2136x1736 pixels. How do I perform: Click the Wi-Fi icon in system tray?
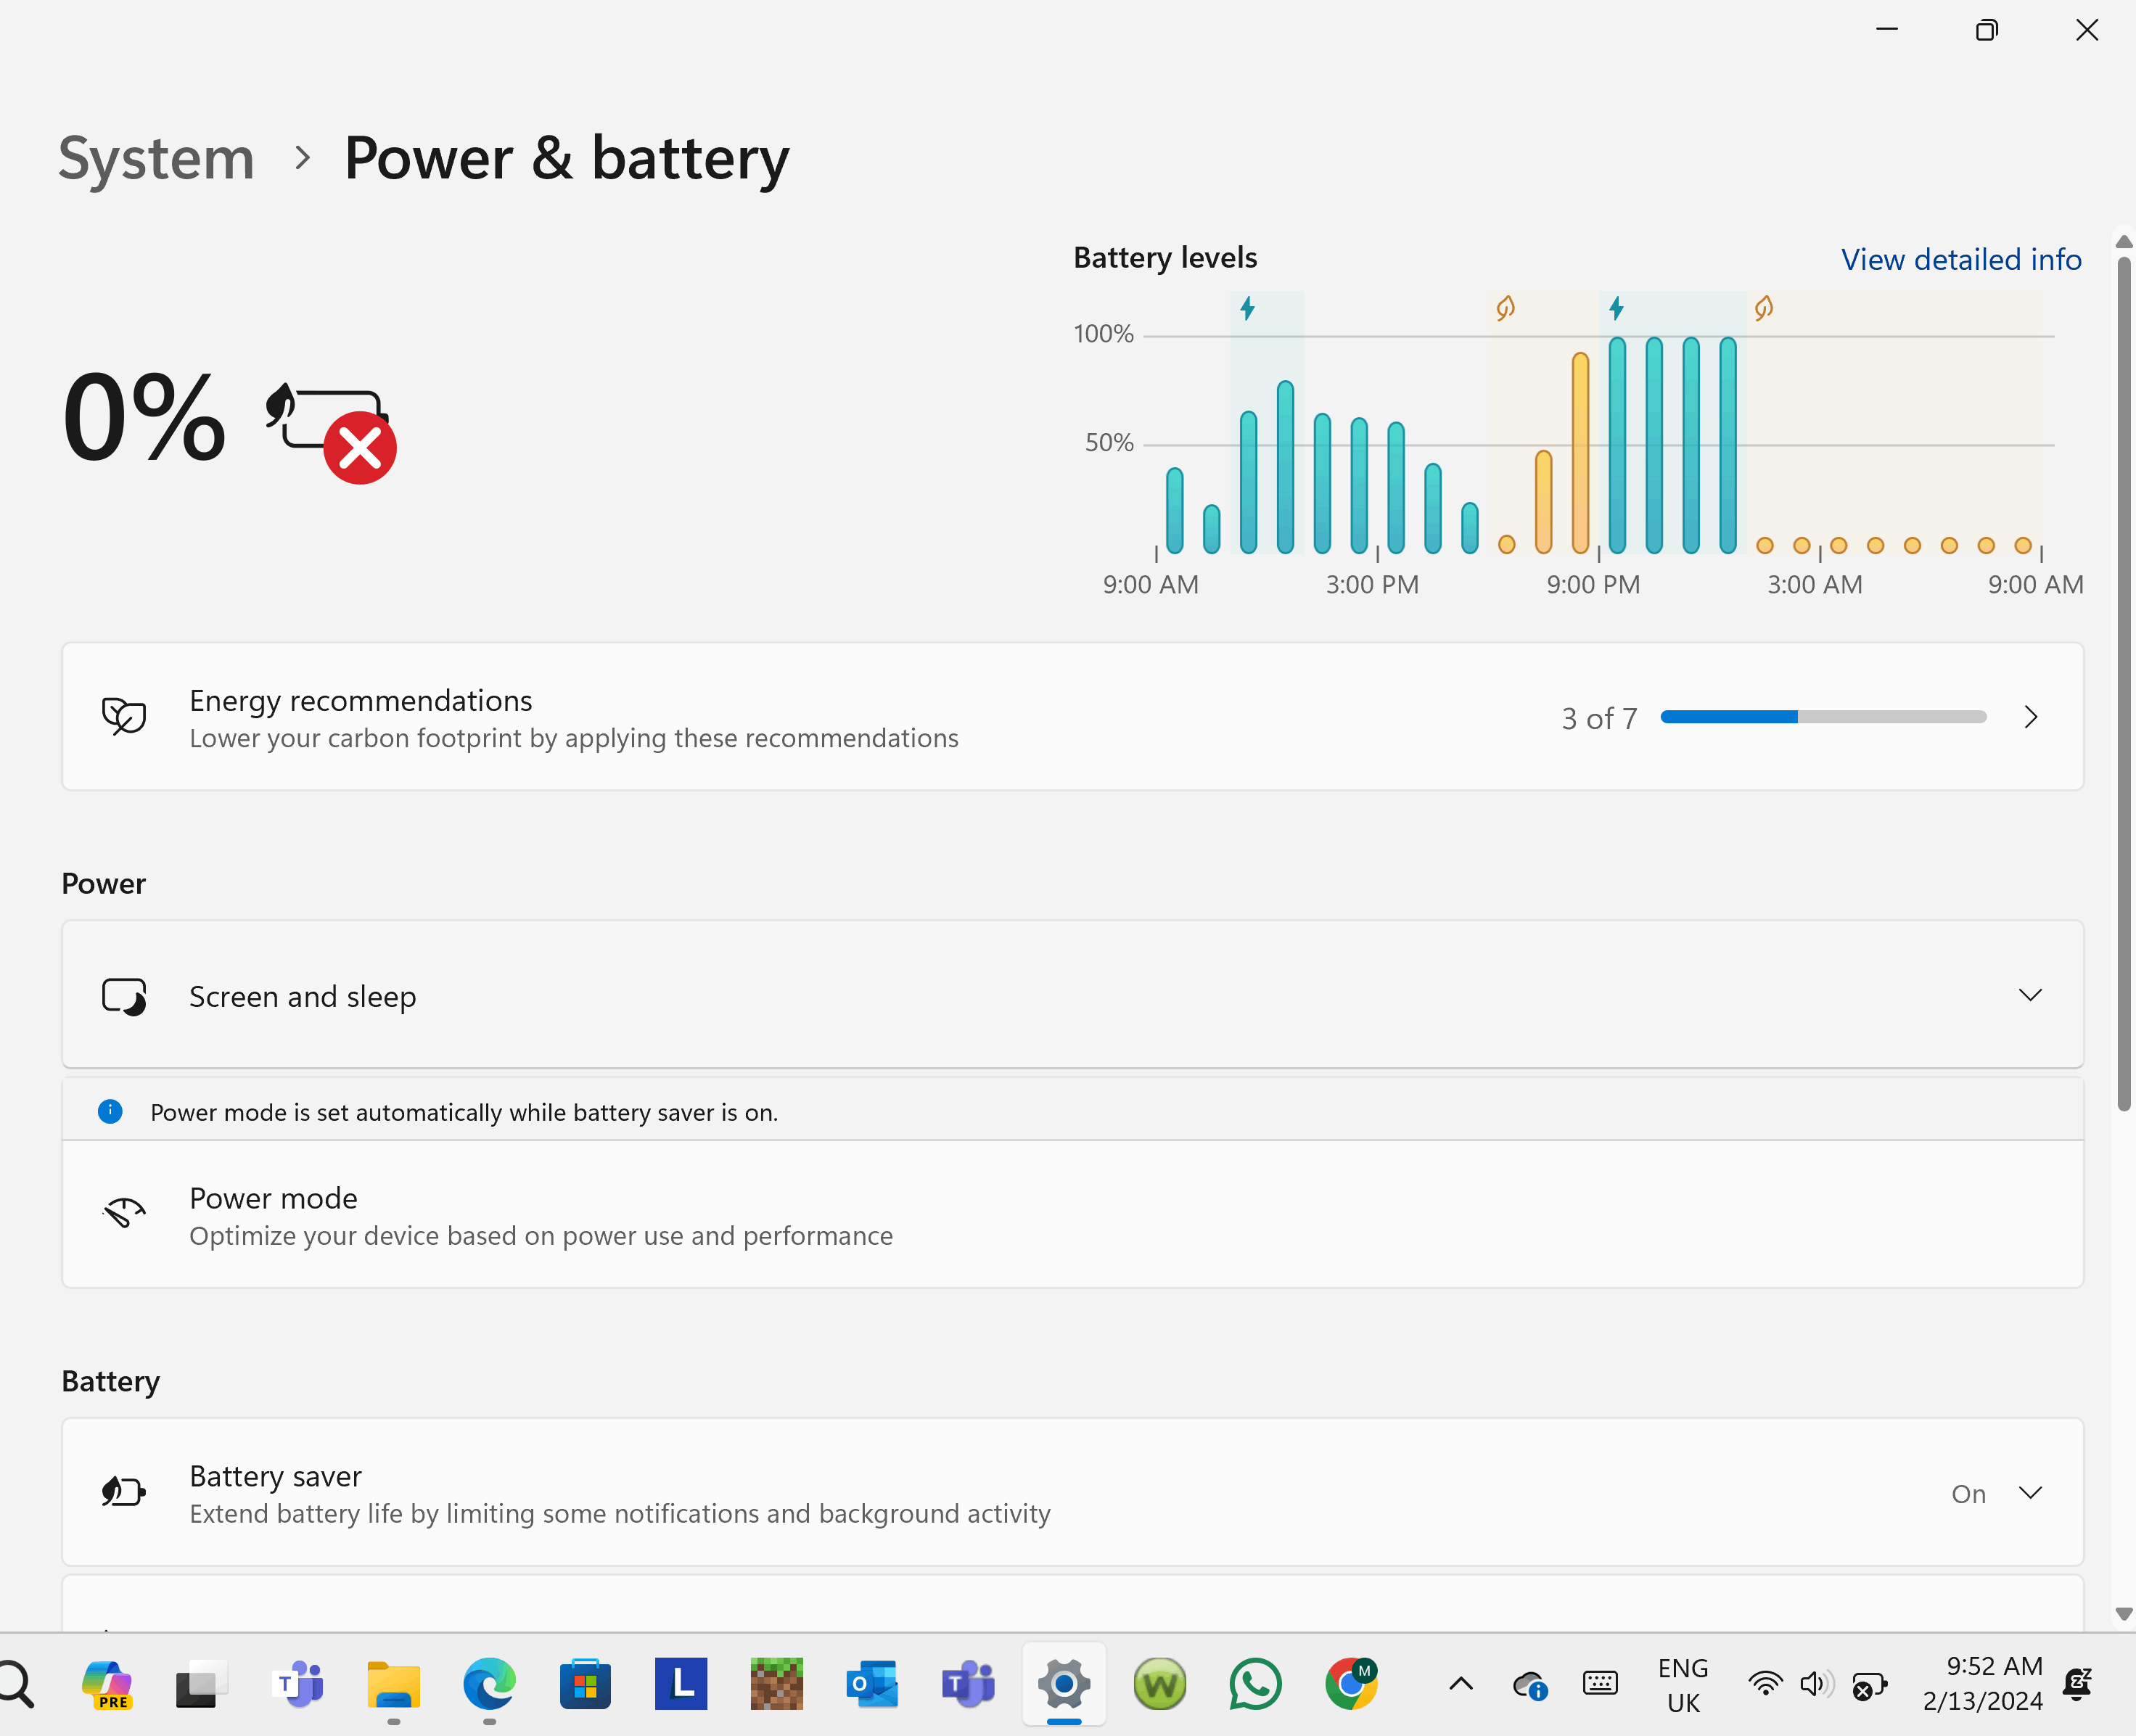[x=1765, y=1684]
